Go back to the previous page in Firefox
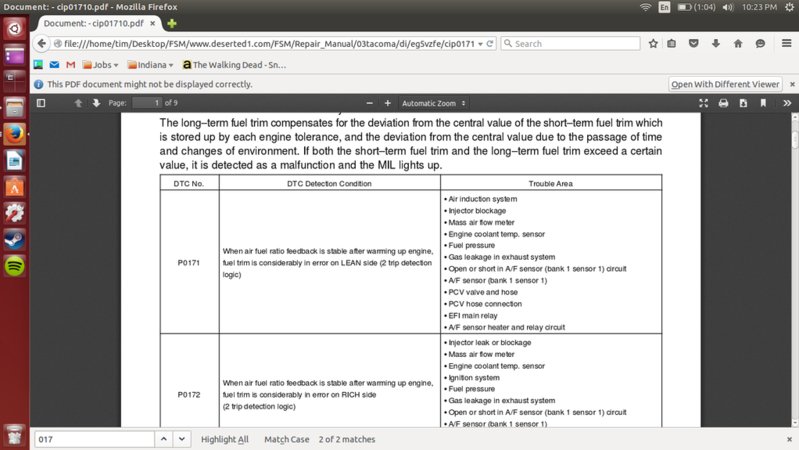 42,43
